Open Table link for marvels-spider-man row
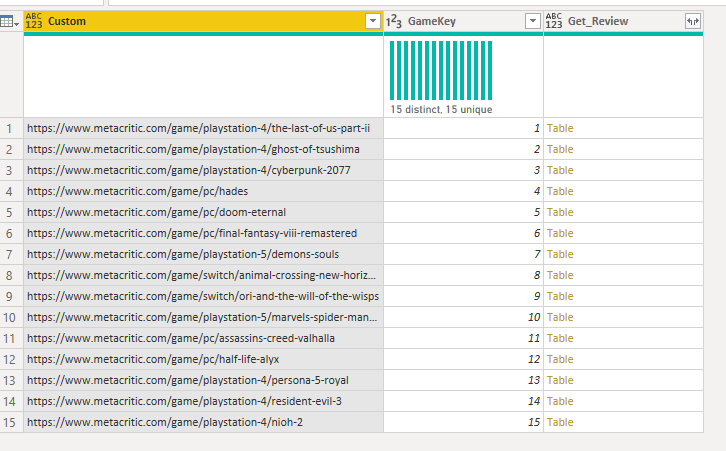 coord(560,317)
